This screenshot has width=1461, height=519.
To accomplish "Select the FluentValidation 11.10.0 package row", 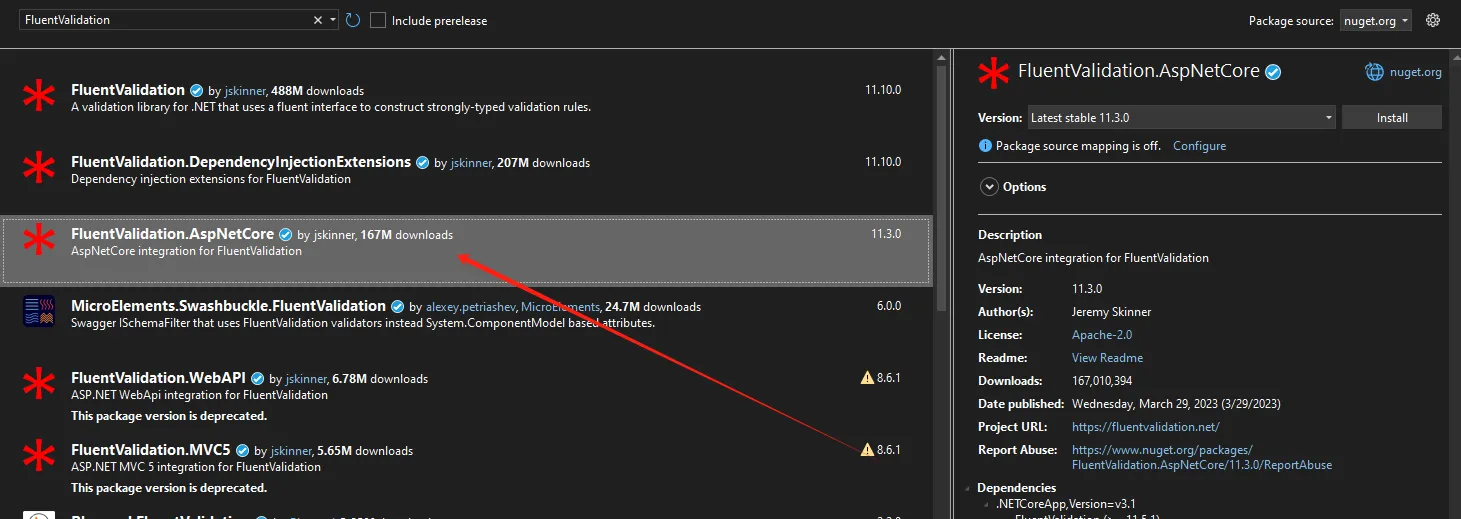I will (x=466, y=98).
